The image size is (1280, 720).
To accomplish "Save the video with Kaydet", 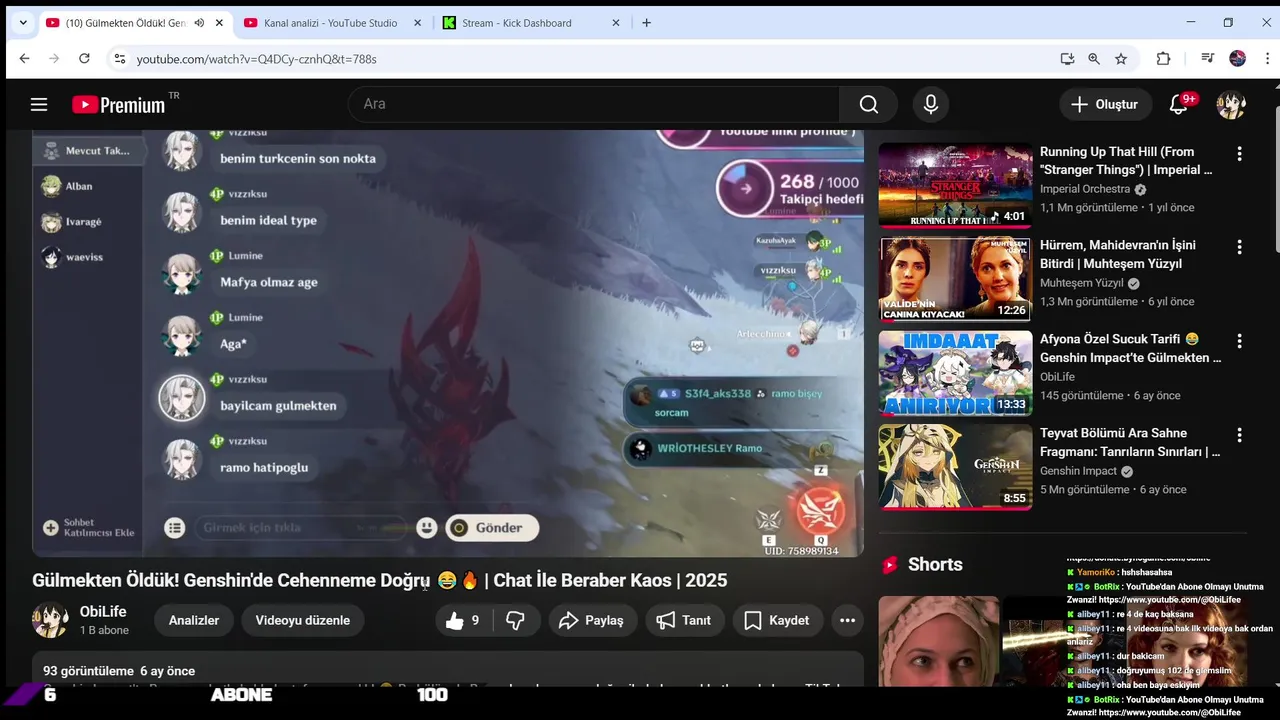I will coord(777,620).
